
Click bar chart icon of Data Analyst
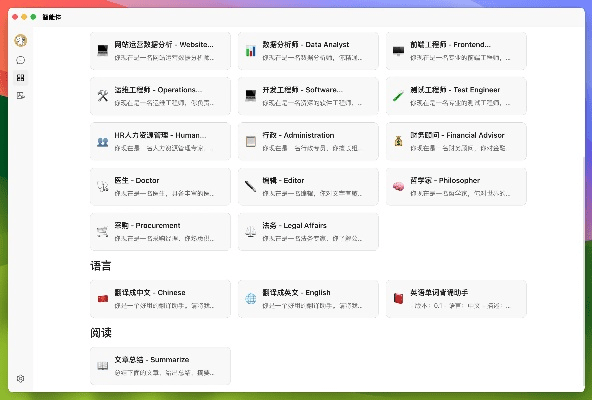click(x=251, y=51)
